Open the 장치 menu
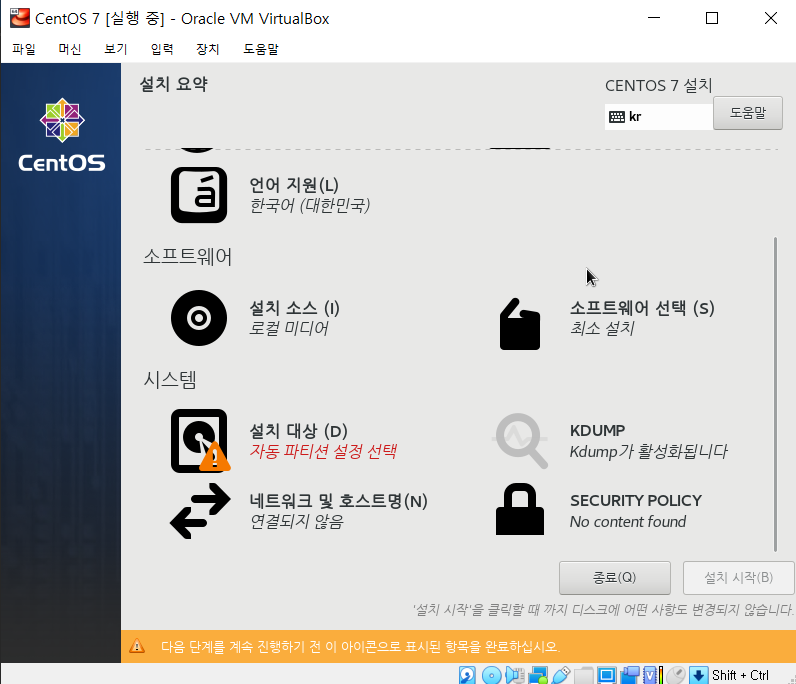The height and width of the screenshot is (684, 796). pyautogui.click(x=208, y=49)
